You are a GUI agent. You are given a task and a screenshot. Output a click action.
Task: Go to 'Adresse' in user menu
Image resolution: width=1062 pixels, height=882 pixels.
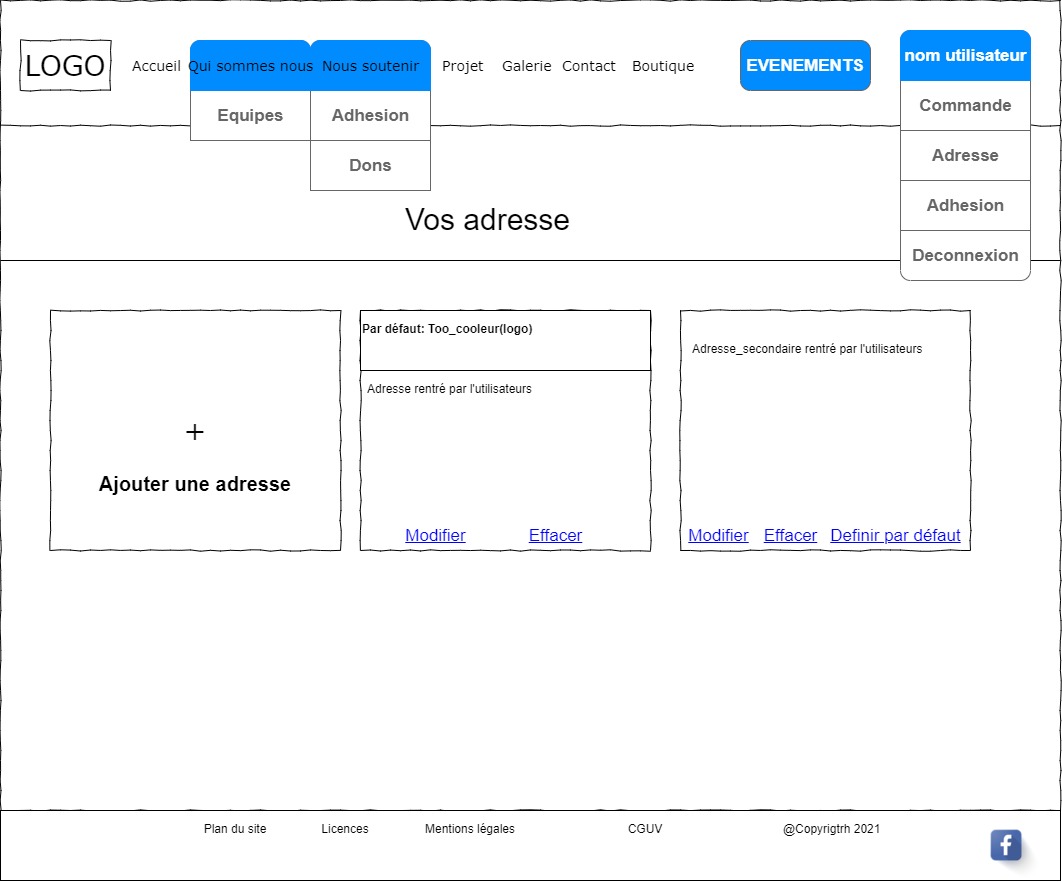coord(965,156)
